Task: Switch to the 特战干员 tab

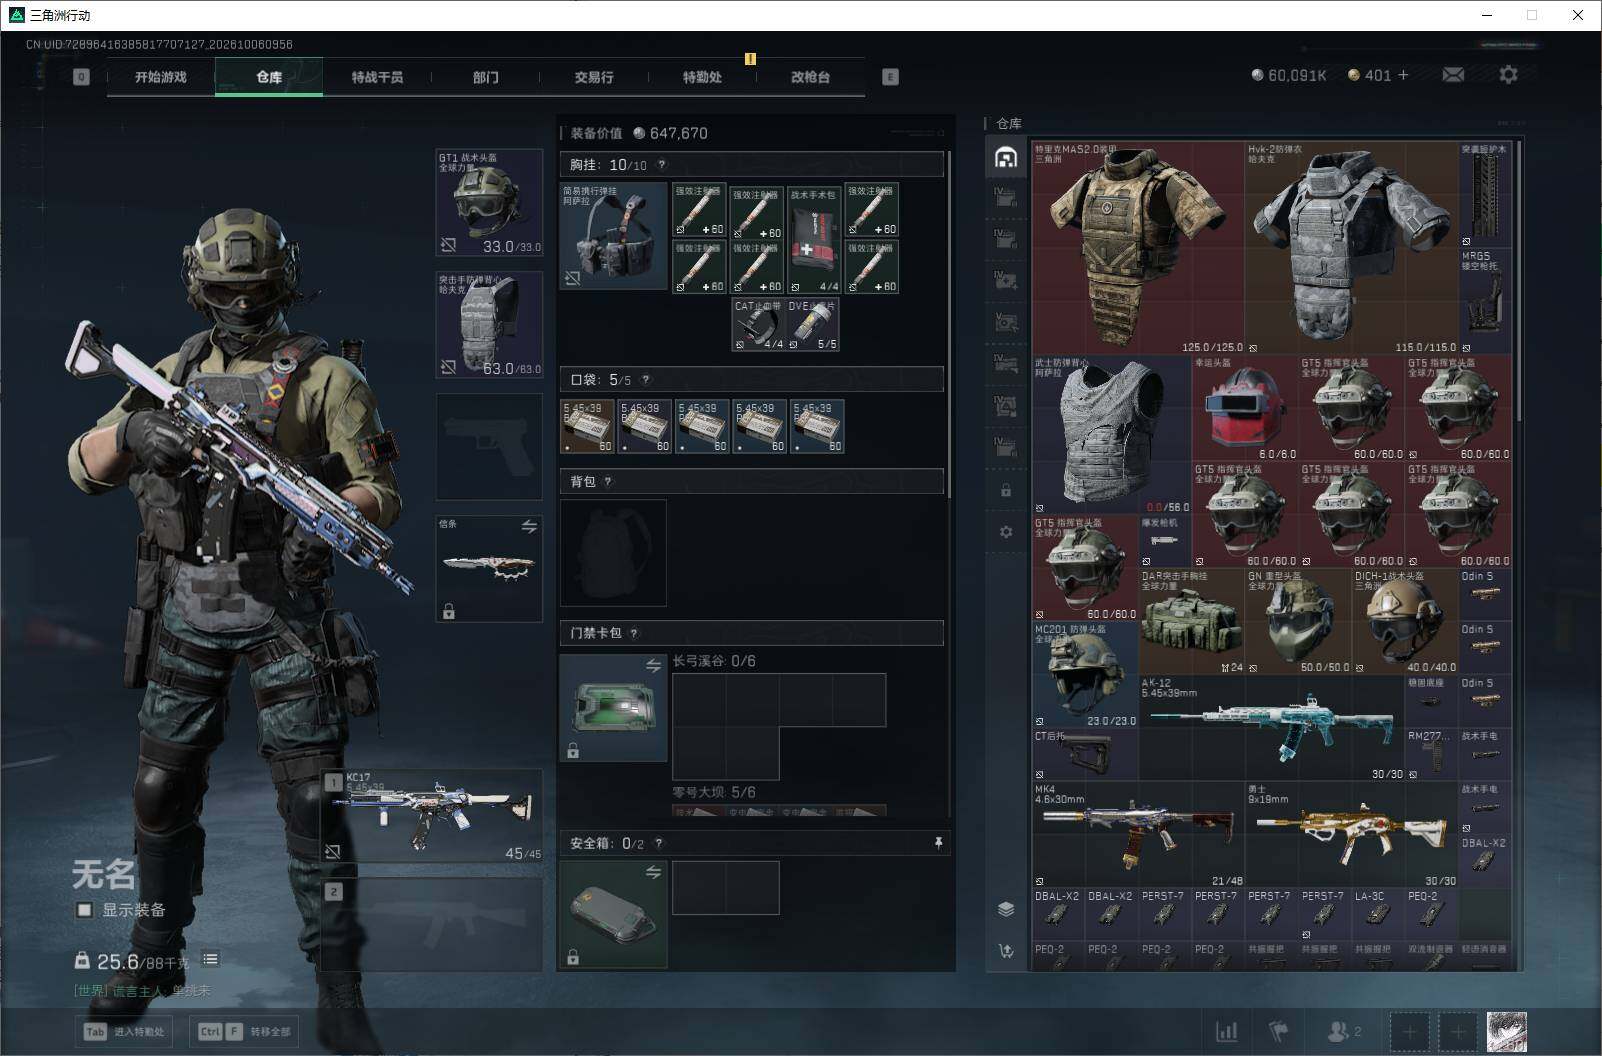Action: pos(377,77)
